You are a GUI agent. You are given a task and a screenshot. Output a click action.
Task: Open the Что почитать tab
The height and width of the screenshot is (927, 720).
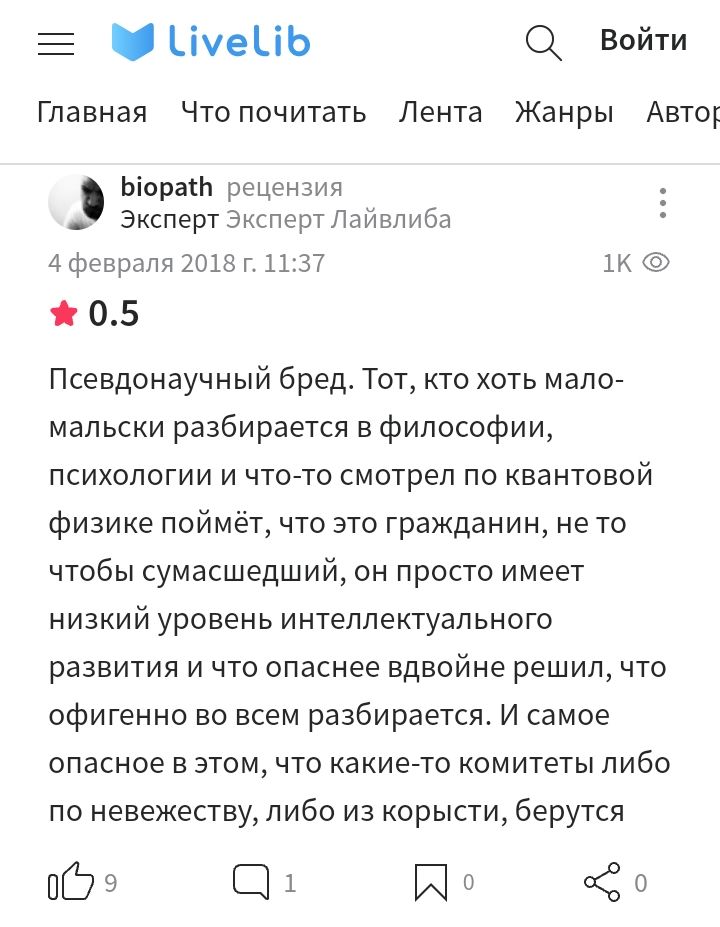tap(273, 112)
